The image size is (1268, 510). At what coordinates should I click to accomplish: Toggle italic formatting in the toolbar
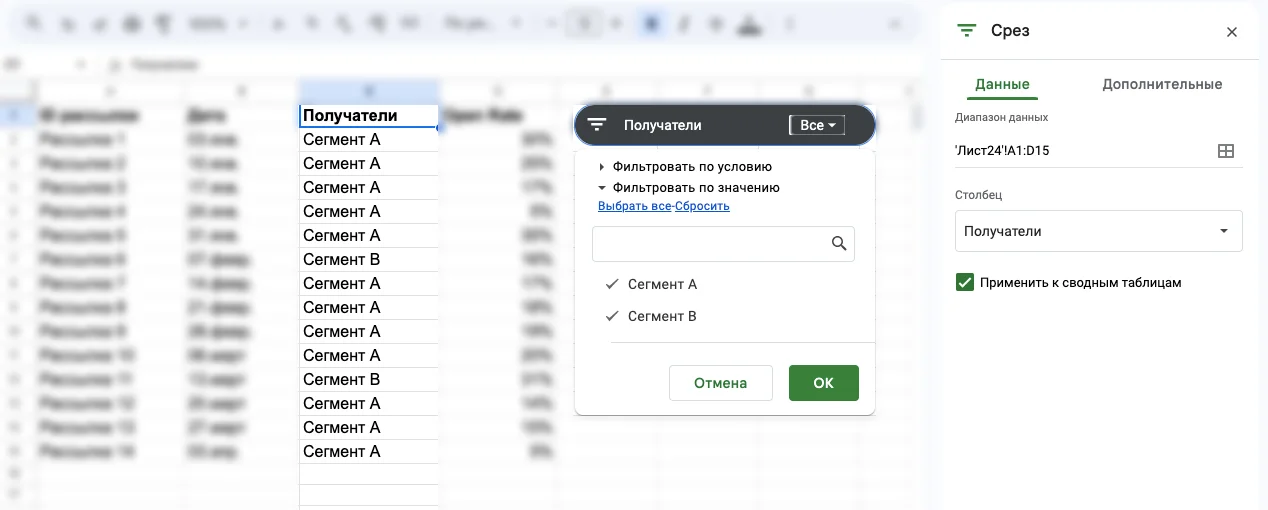point(684,23)
